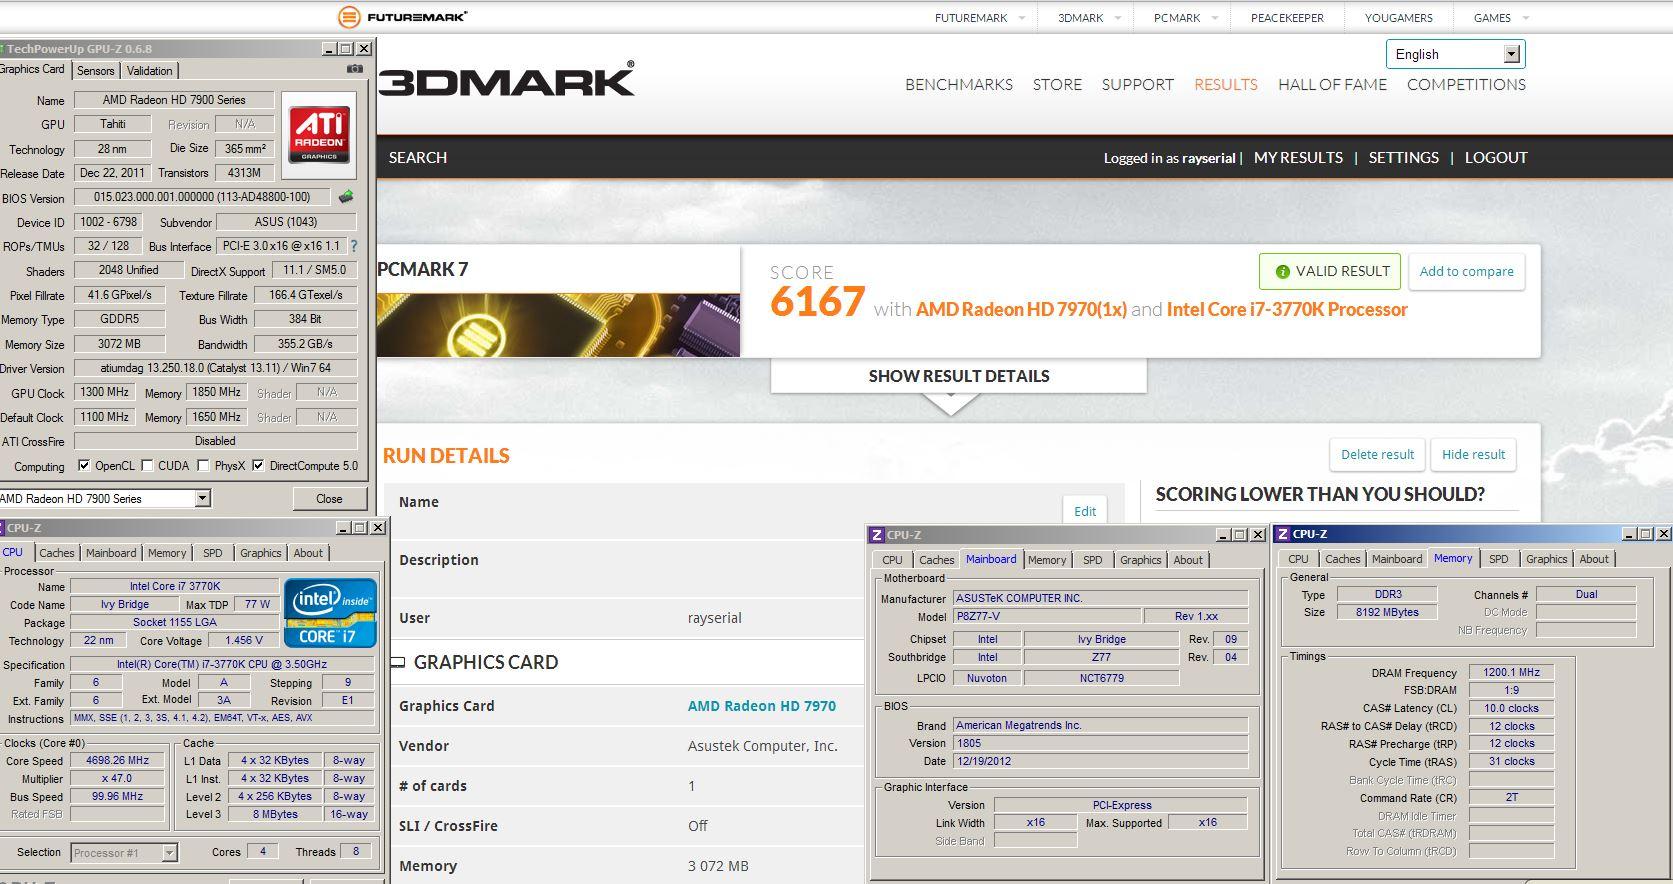
Task: Expand the PCMARK top menu arrow
Action: [1214, 18]
